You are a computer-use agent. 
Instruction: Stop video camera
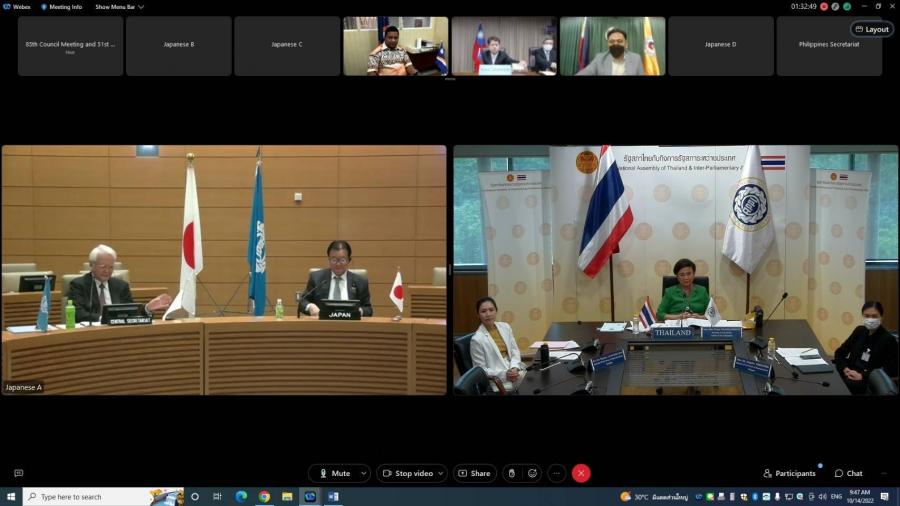point(408,473)
